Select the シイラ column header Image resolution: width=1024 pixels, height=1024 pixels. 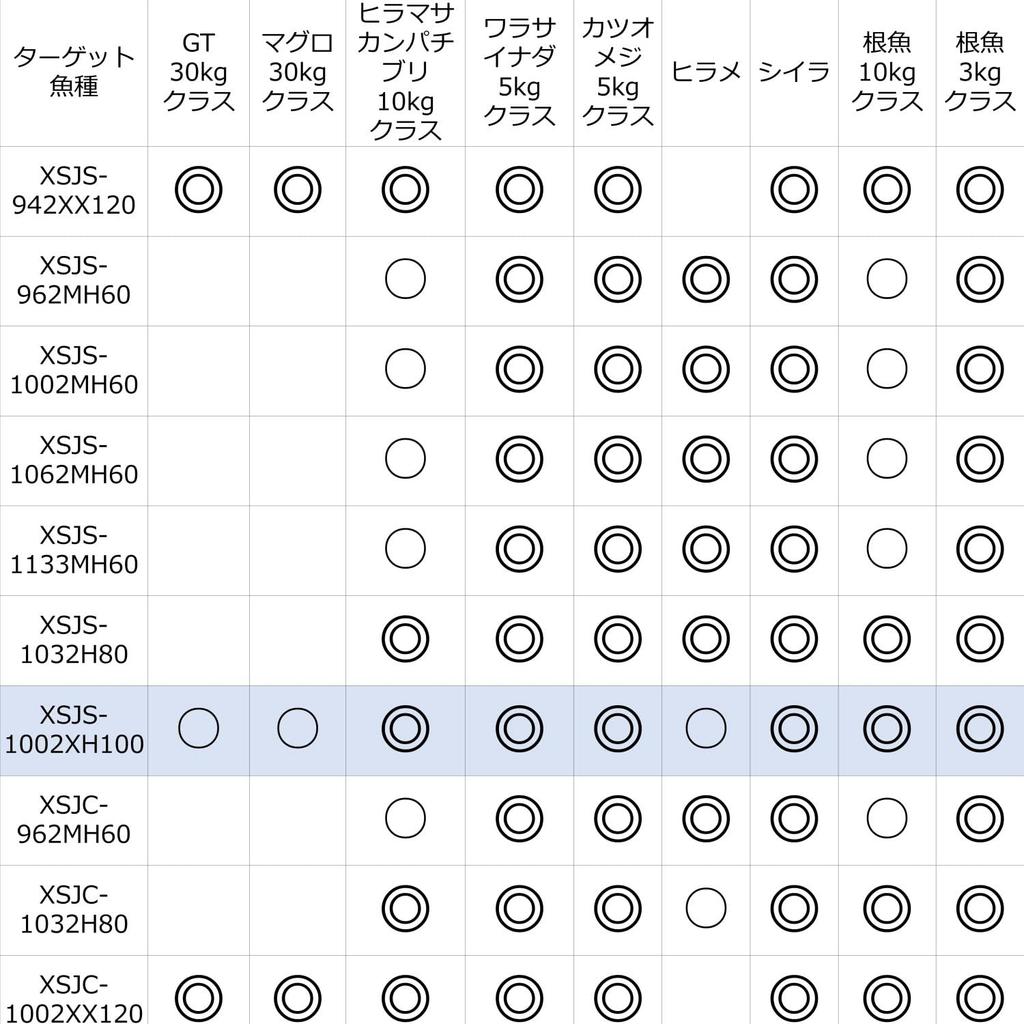point(793,71)
